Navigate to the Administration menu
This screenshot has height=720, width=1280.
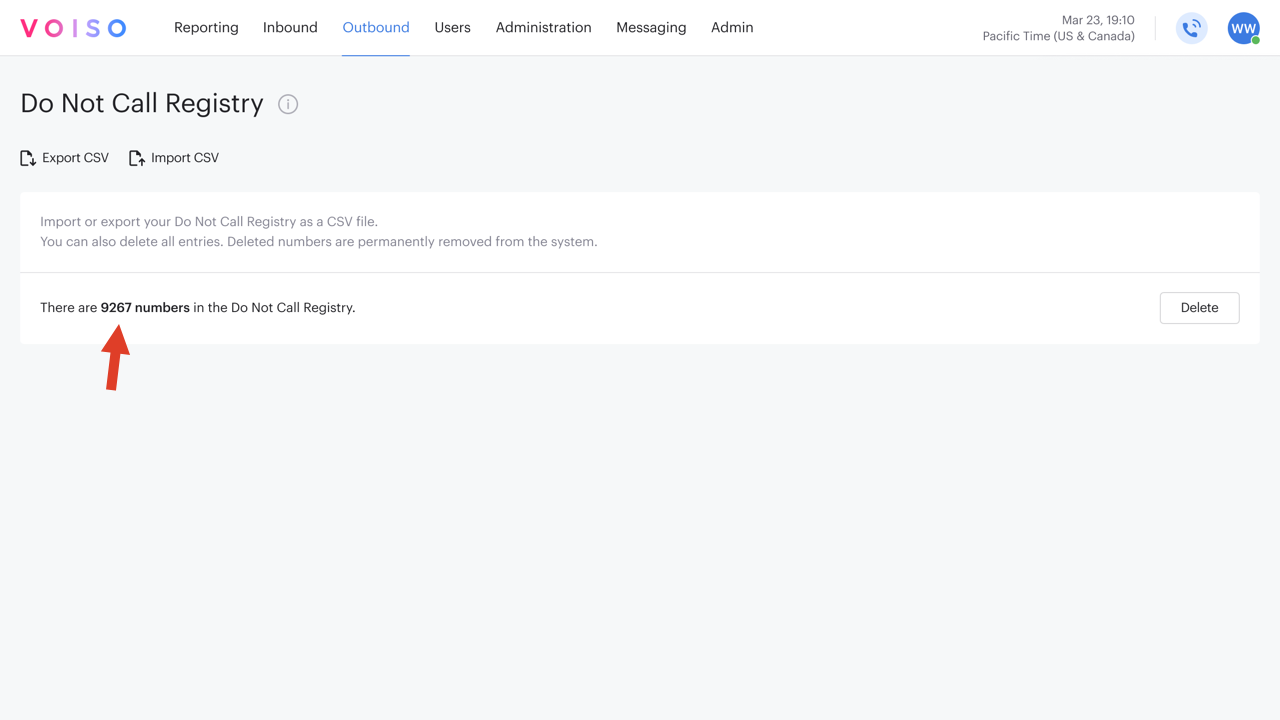(543, 28)
